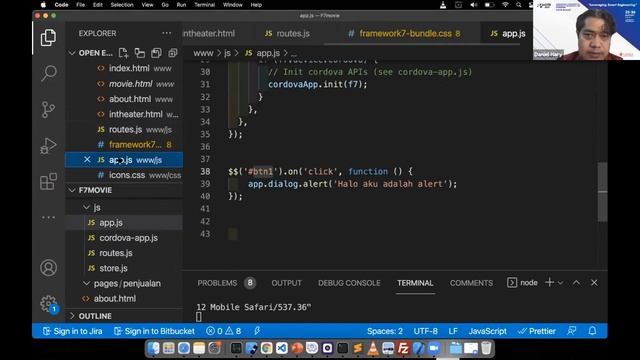Select the node terminal instance
The image size is (640, 360).
click(522, 282)
